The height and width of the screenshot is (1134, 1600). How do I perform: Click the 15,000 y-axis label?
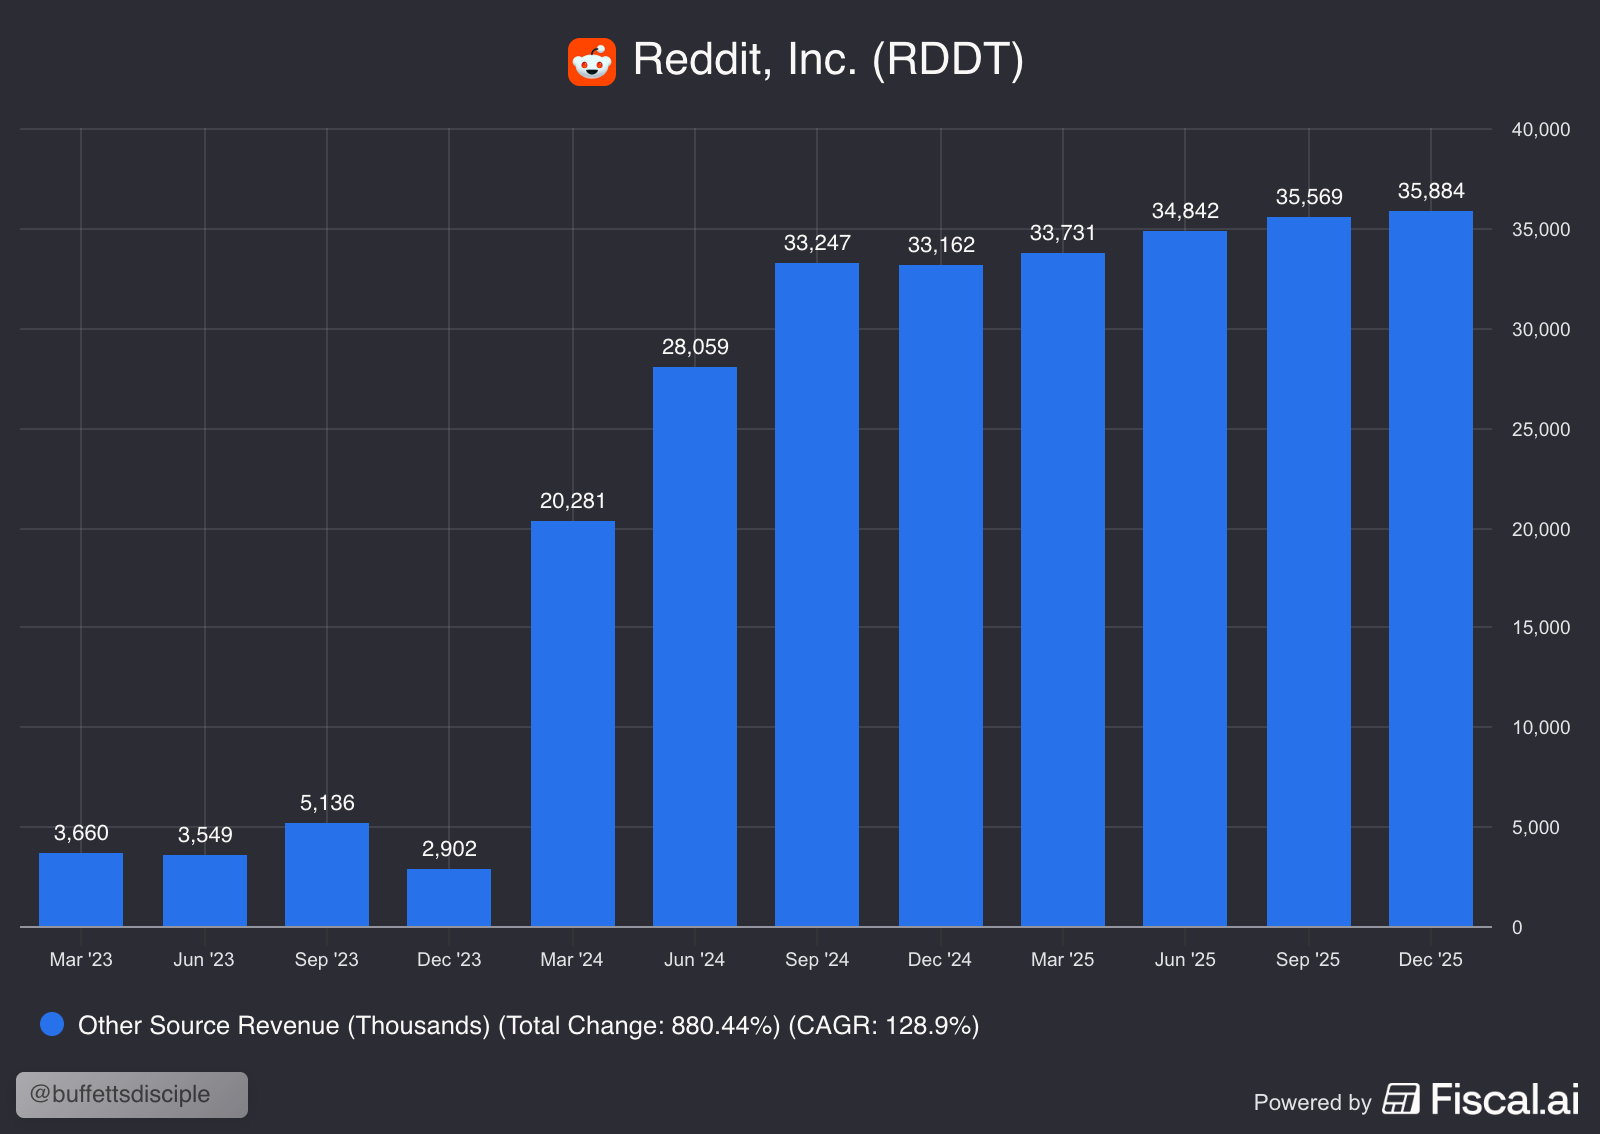tap(1541, 627)
